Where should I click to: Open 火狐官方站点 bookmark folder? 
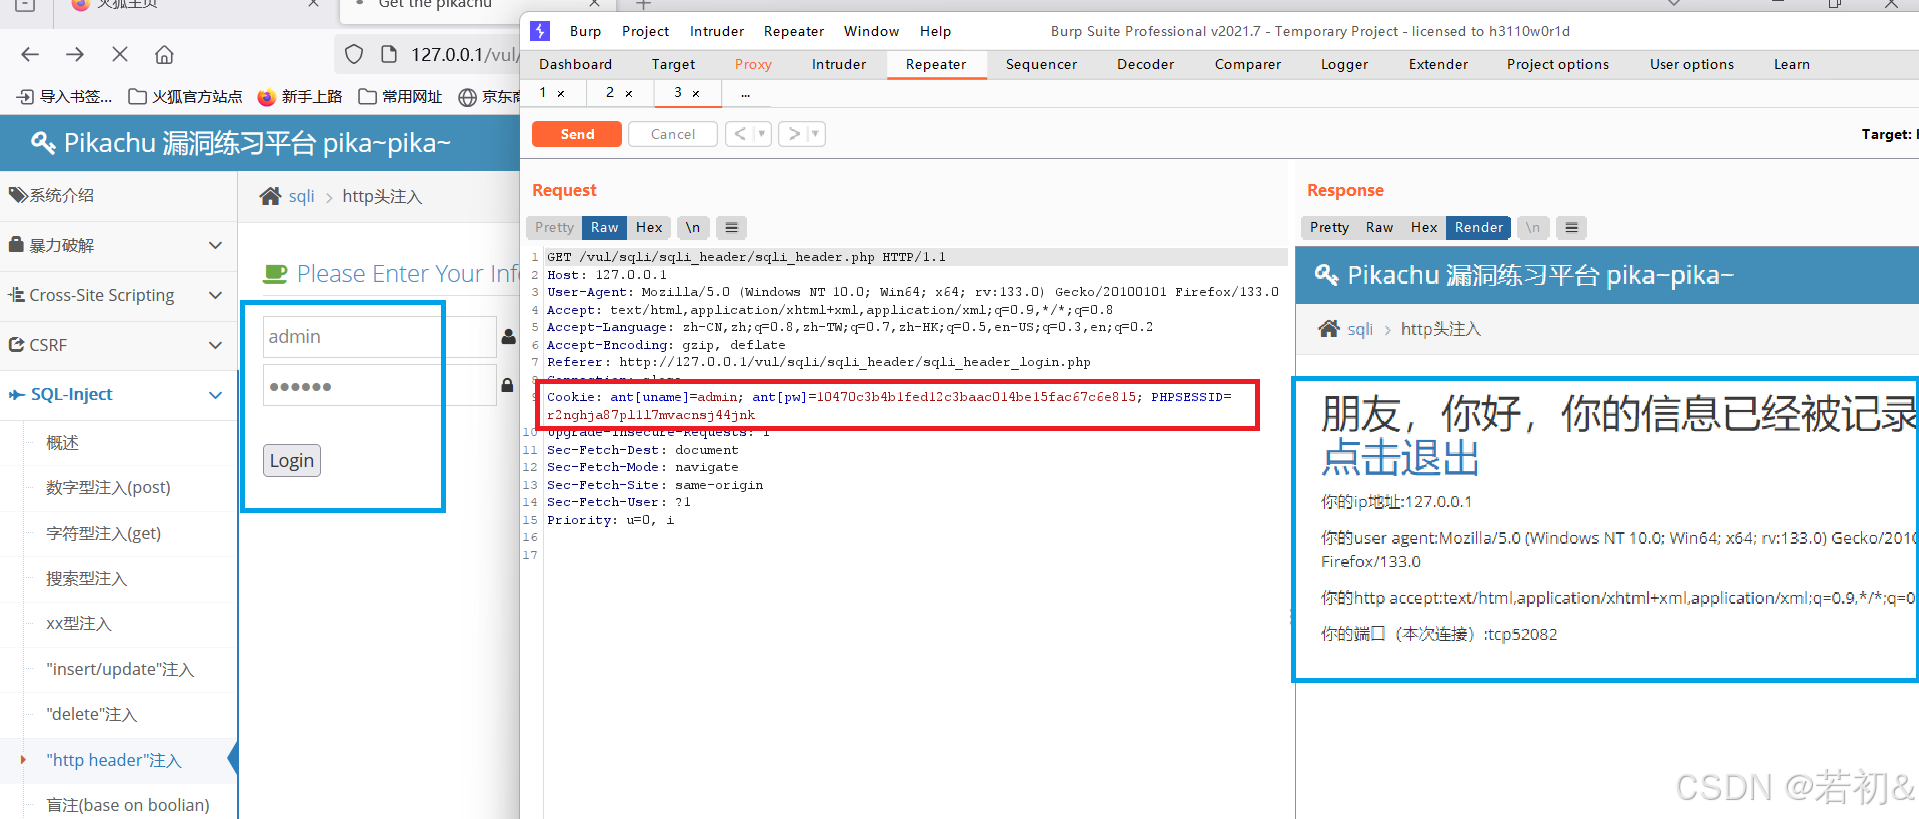(186, 97)
